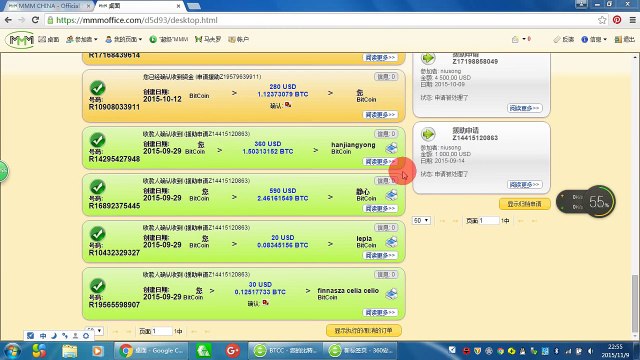Expand the participants dropdown menu
640x360 pixels.
[x=82, y=40]
